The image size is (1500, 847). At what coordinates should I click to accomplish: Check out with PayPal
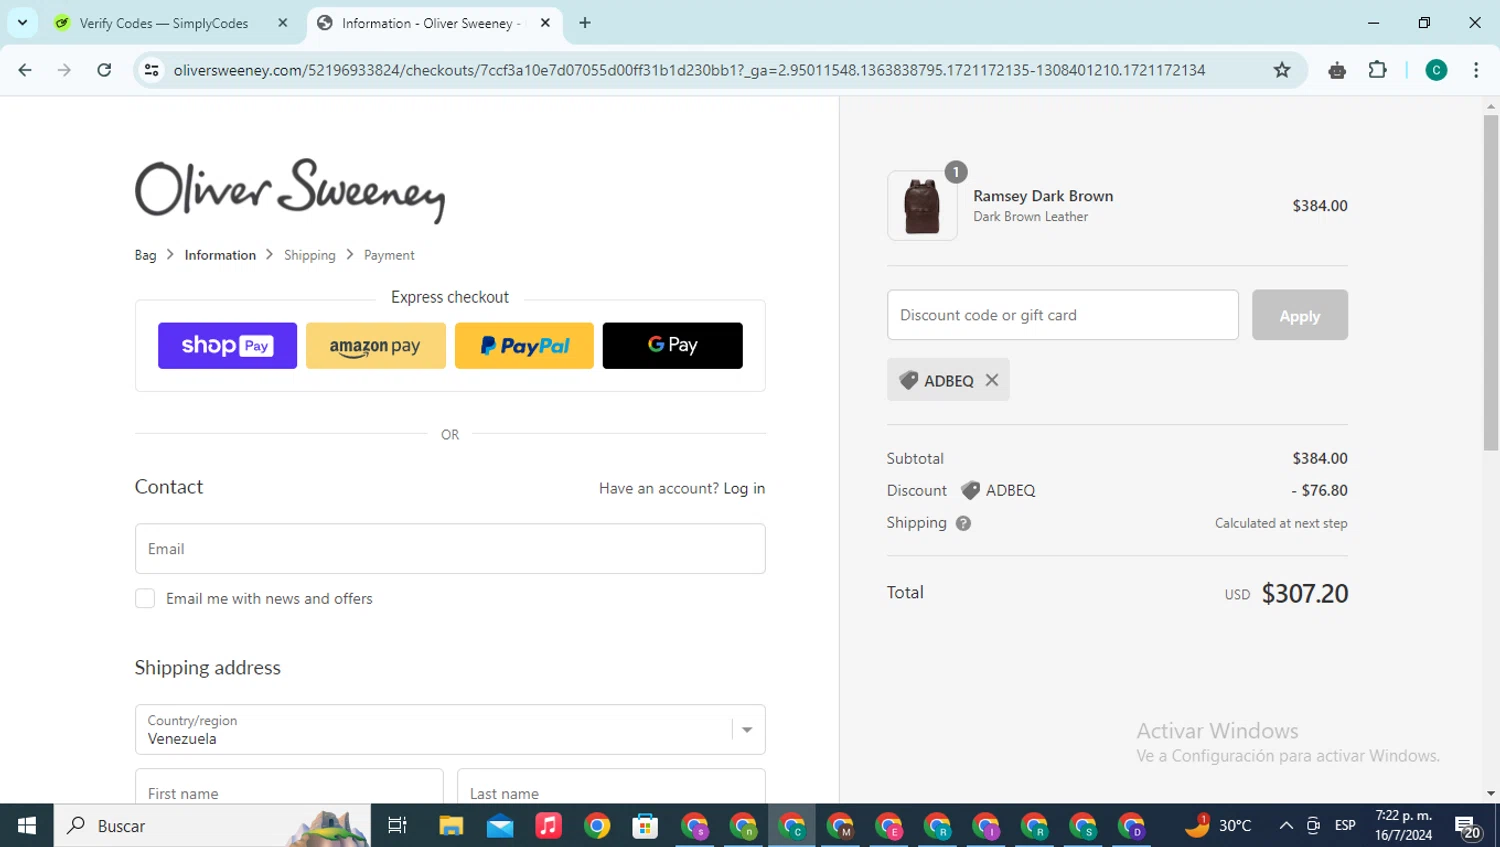(x=524, y=346)
